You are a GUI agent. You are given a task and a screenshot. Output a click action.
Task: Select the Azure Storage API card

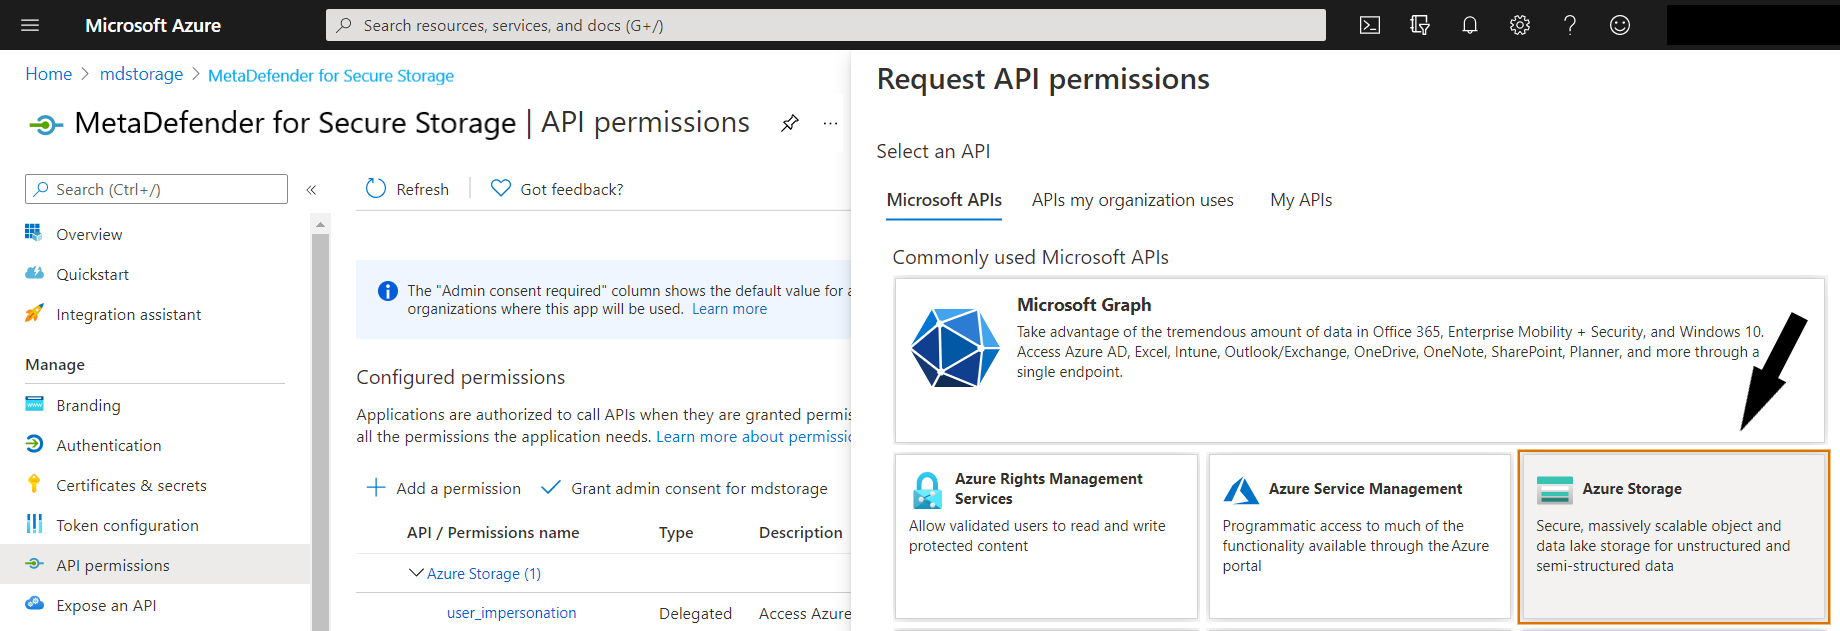(1673, 537)
